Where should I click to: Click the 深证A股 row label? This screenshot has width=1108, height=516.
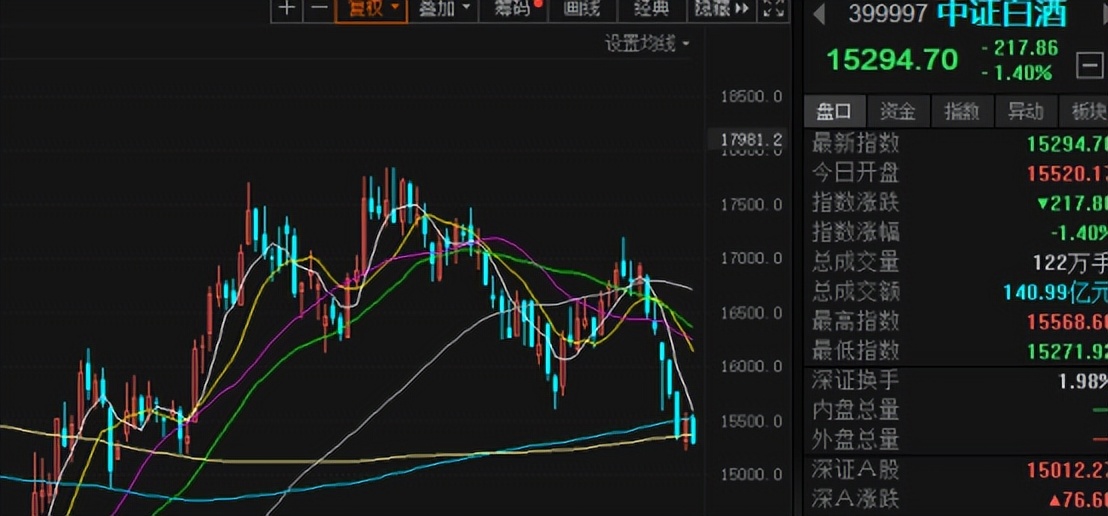[855, 469]
